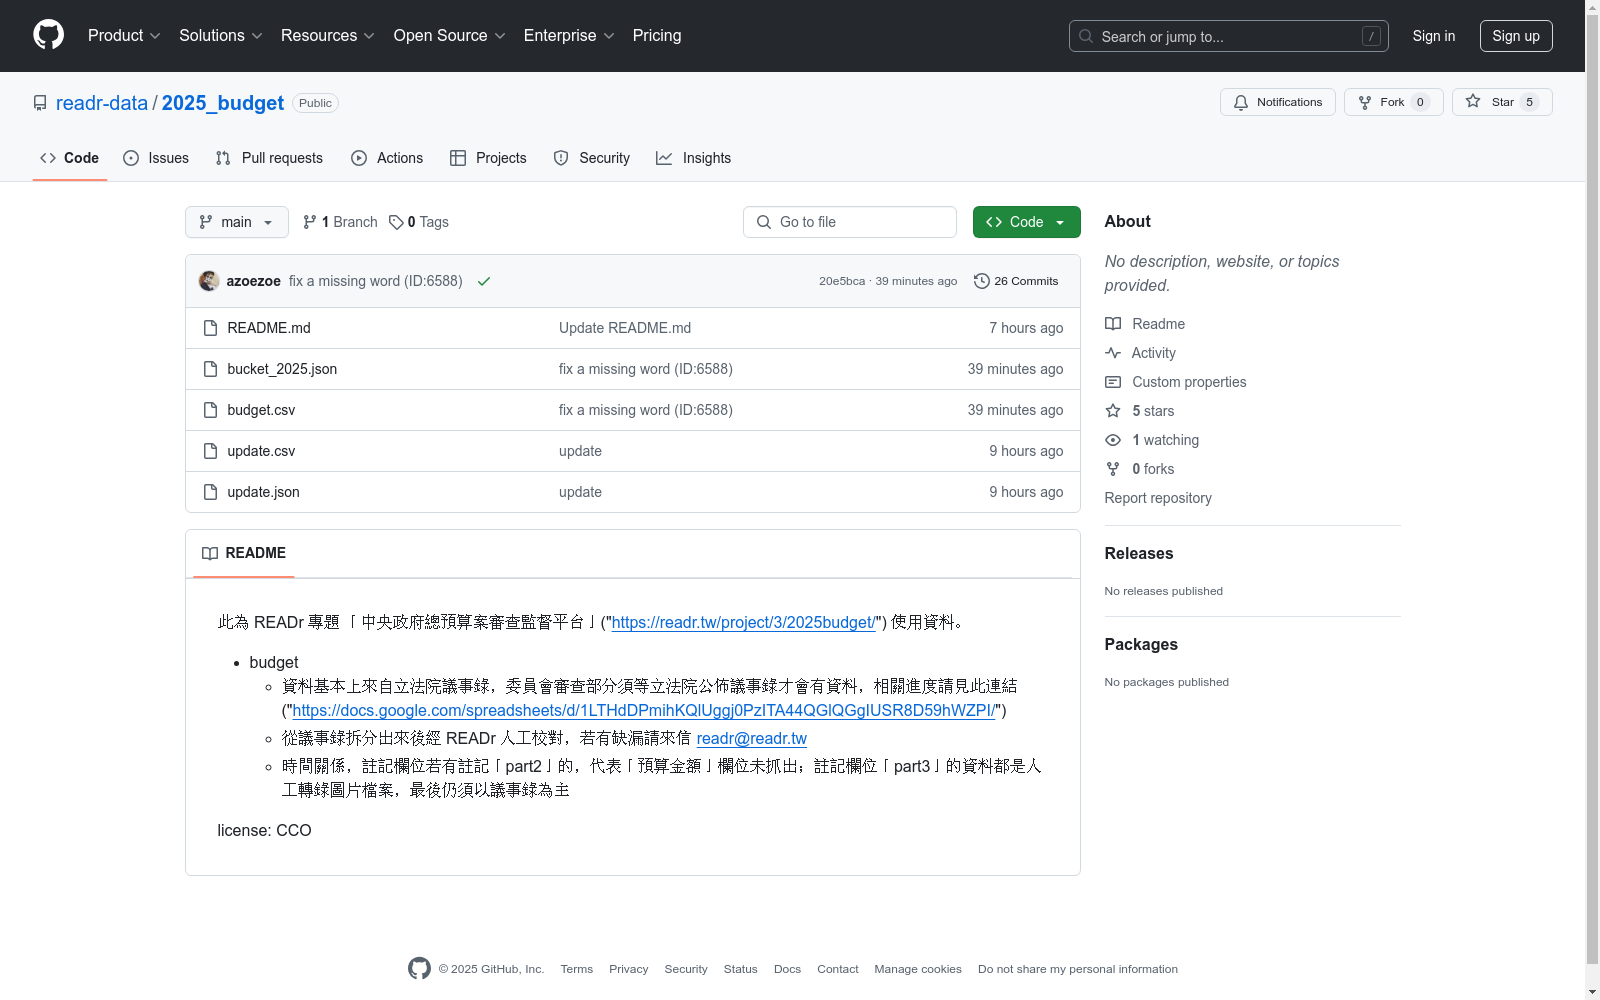Open the Actions tab
Viewport: 1600px width, 1000px height.
[387, 158]
